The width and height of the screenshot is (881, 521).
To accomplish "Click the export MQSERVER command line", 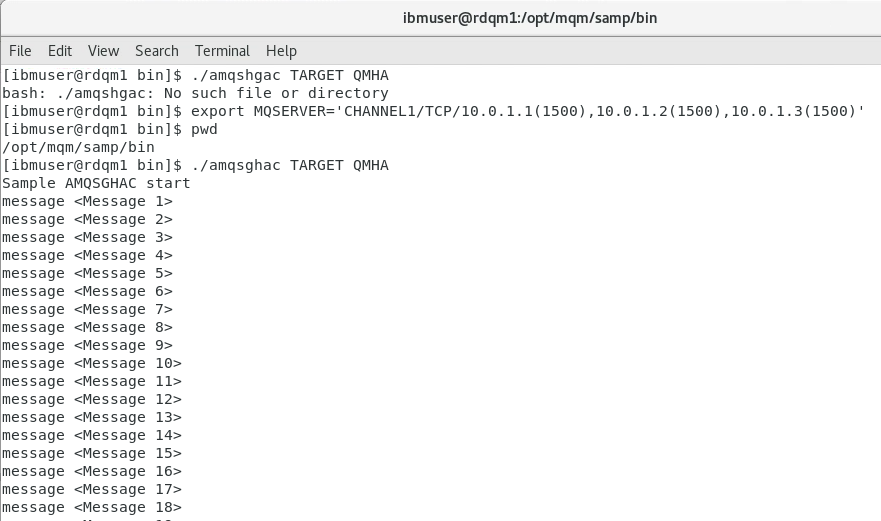I will tap(433, 111).
